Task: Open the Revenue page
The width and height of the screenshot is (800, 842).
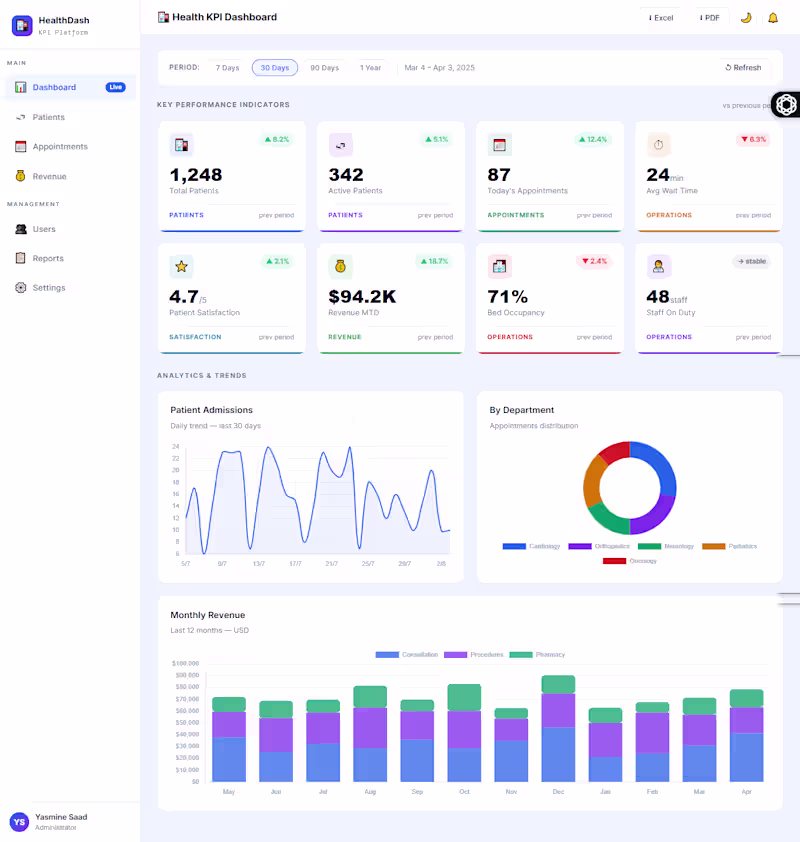Action: click(x=70, y=176)
